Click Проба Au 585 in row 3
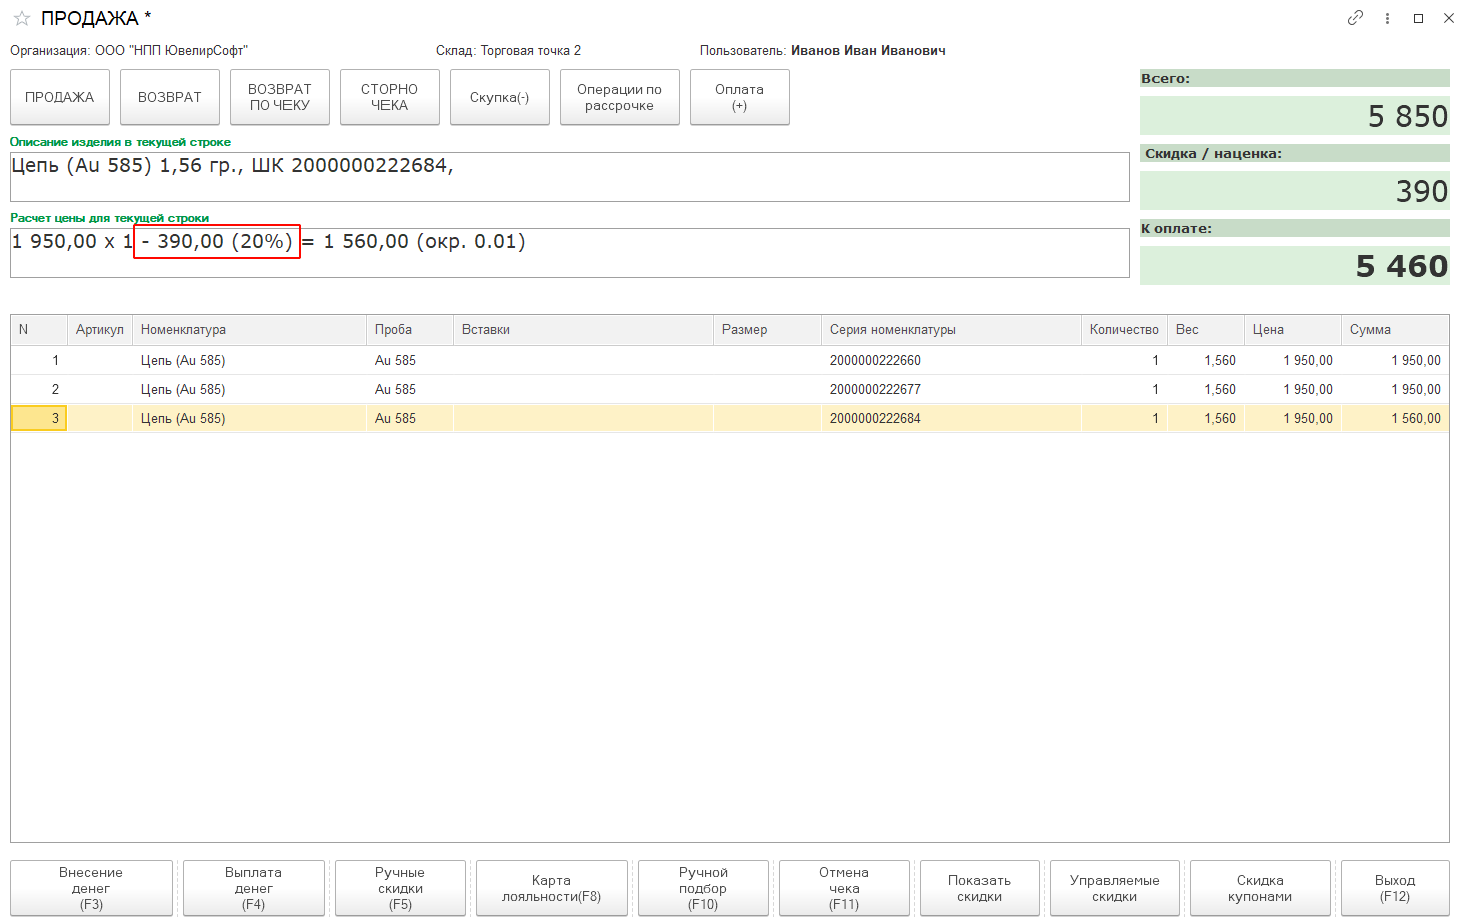This screenshot has height=924, width=1464. pos(410,419)
